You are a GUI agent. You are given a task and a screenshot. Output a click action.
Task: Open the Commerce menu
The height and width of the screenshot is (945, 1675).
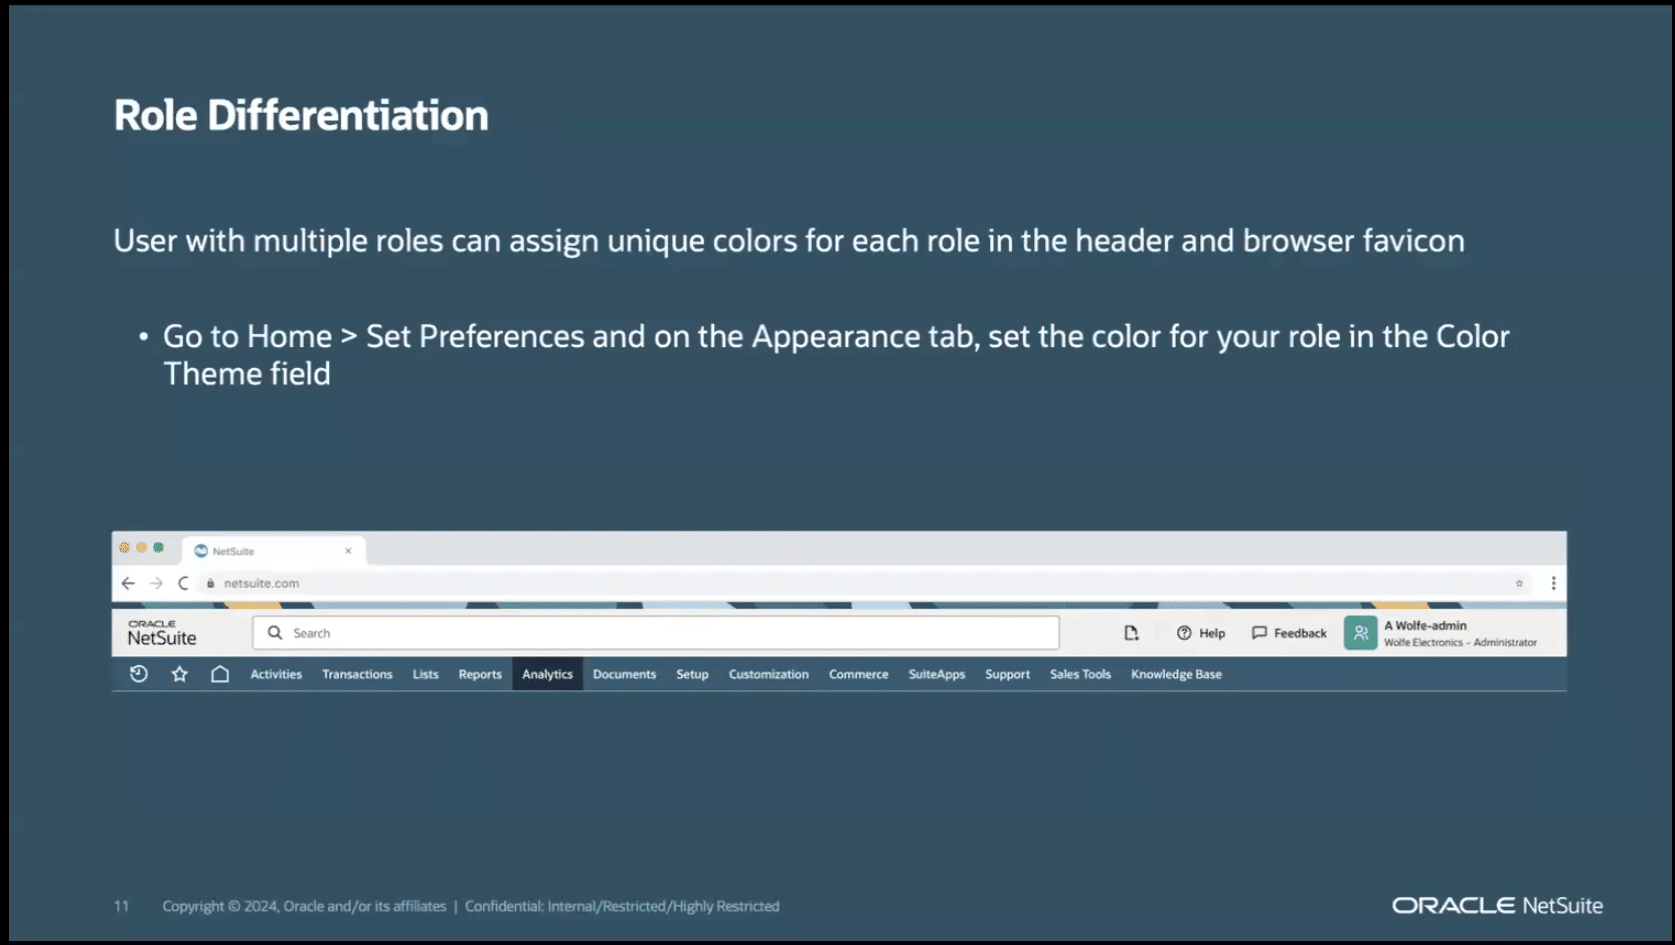[859, 674]
